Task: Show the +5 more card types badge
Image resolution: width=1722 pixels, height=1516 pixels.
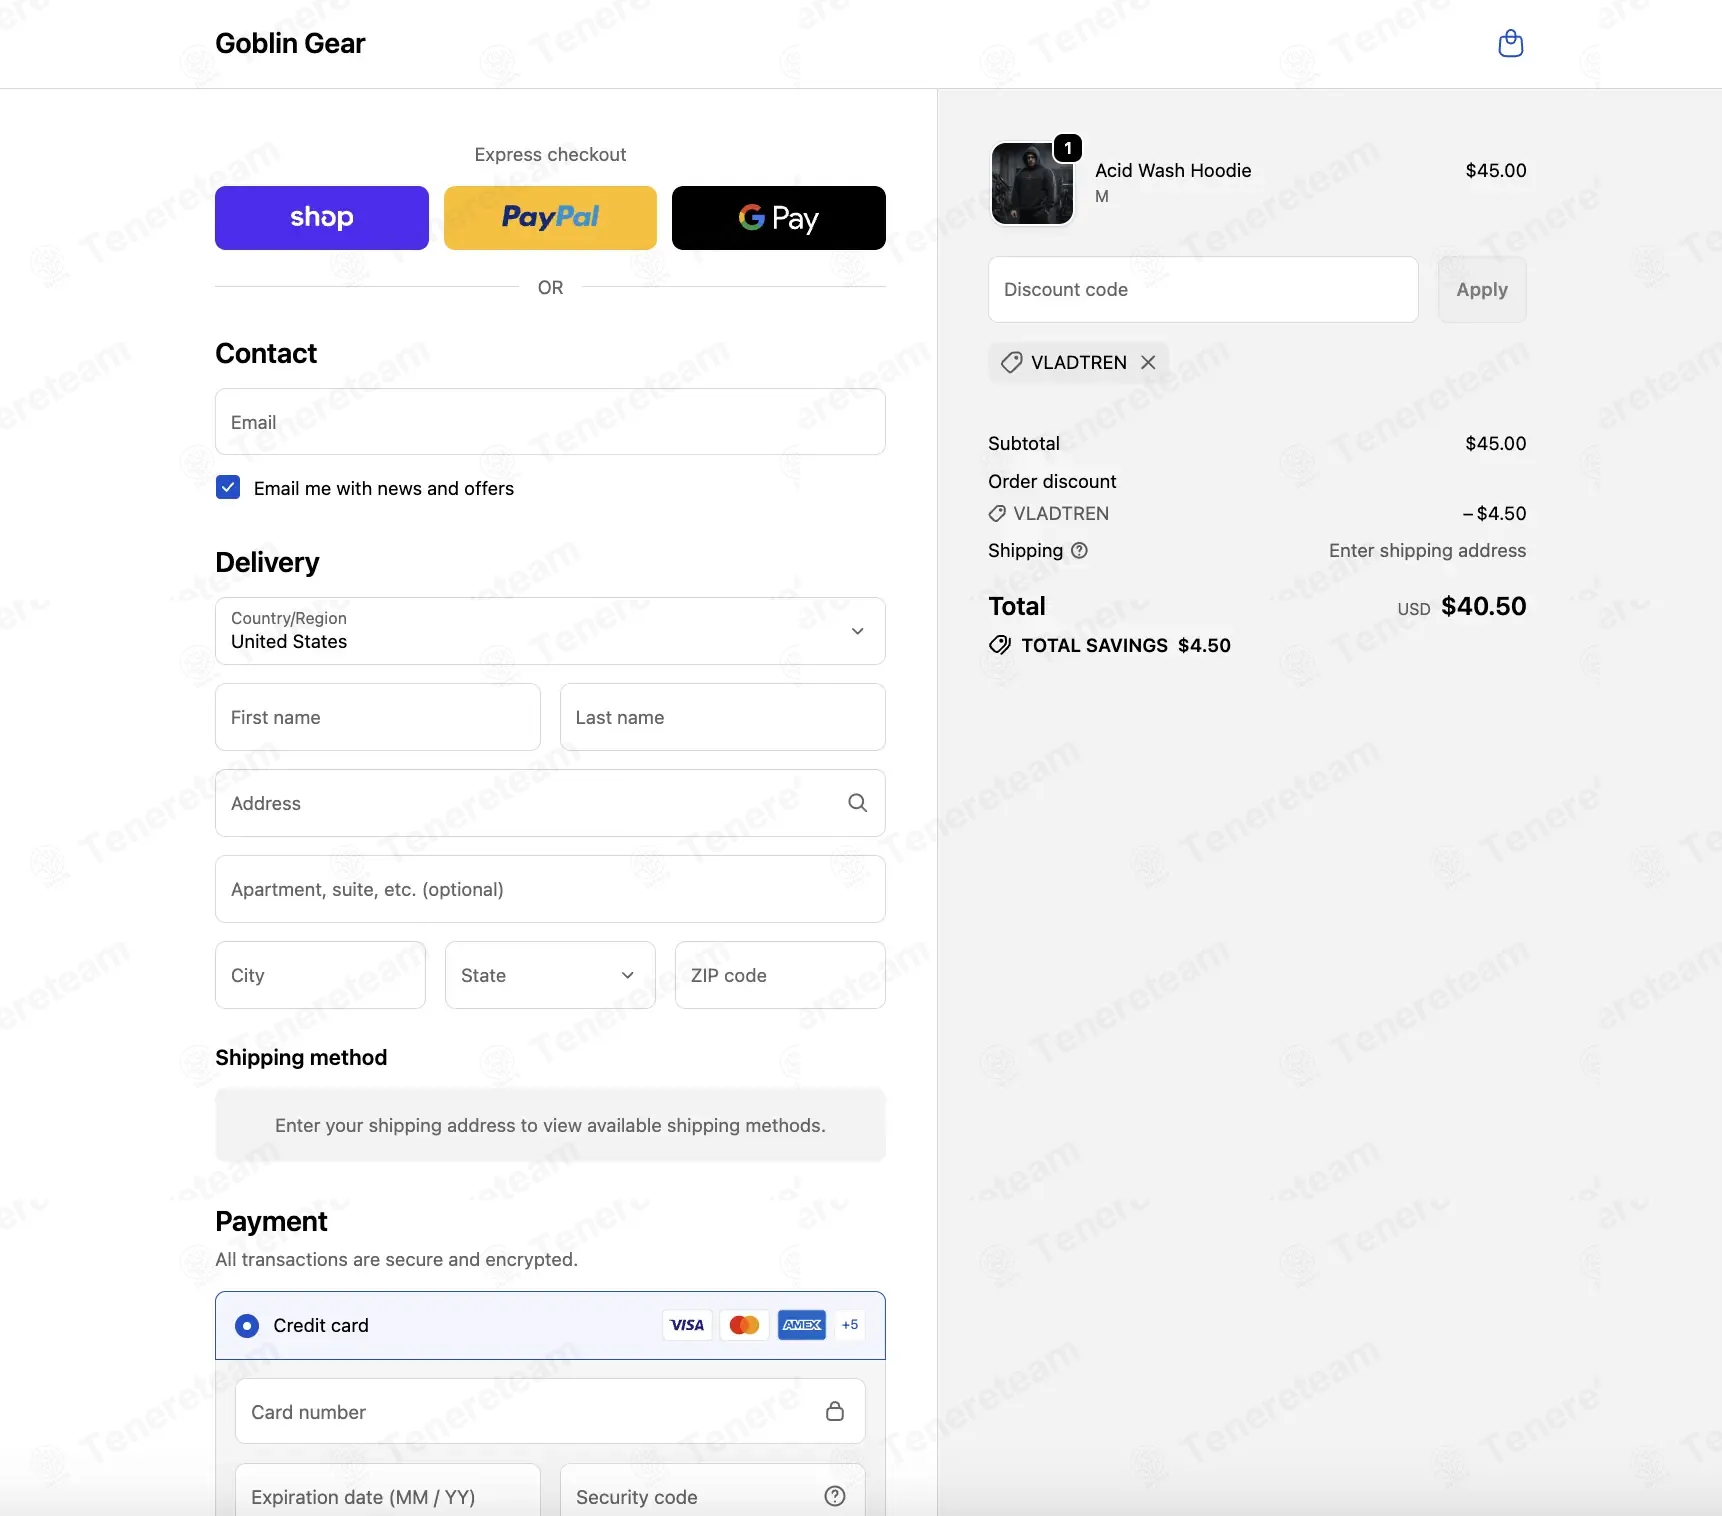Action: [850, 1324]
